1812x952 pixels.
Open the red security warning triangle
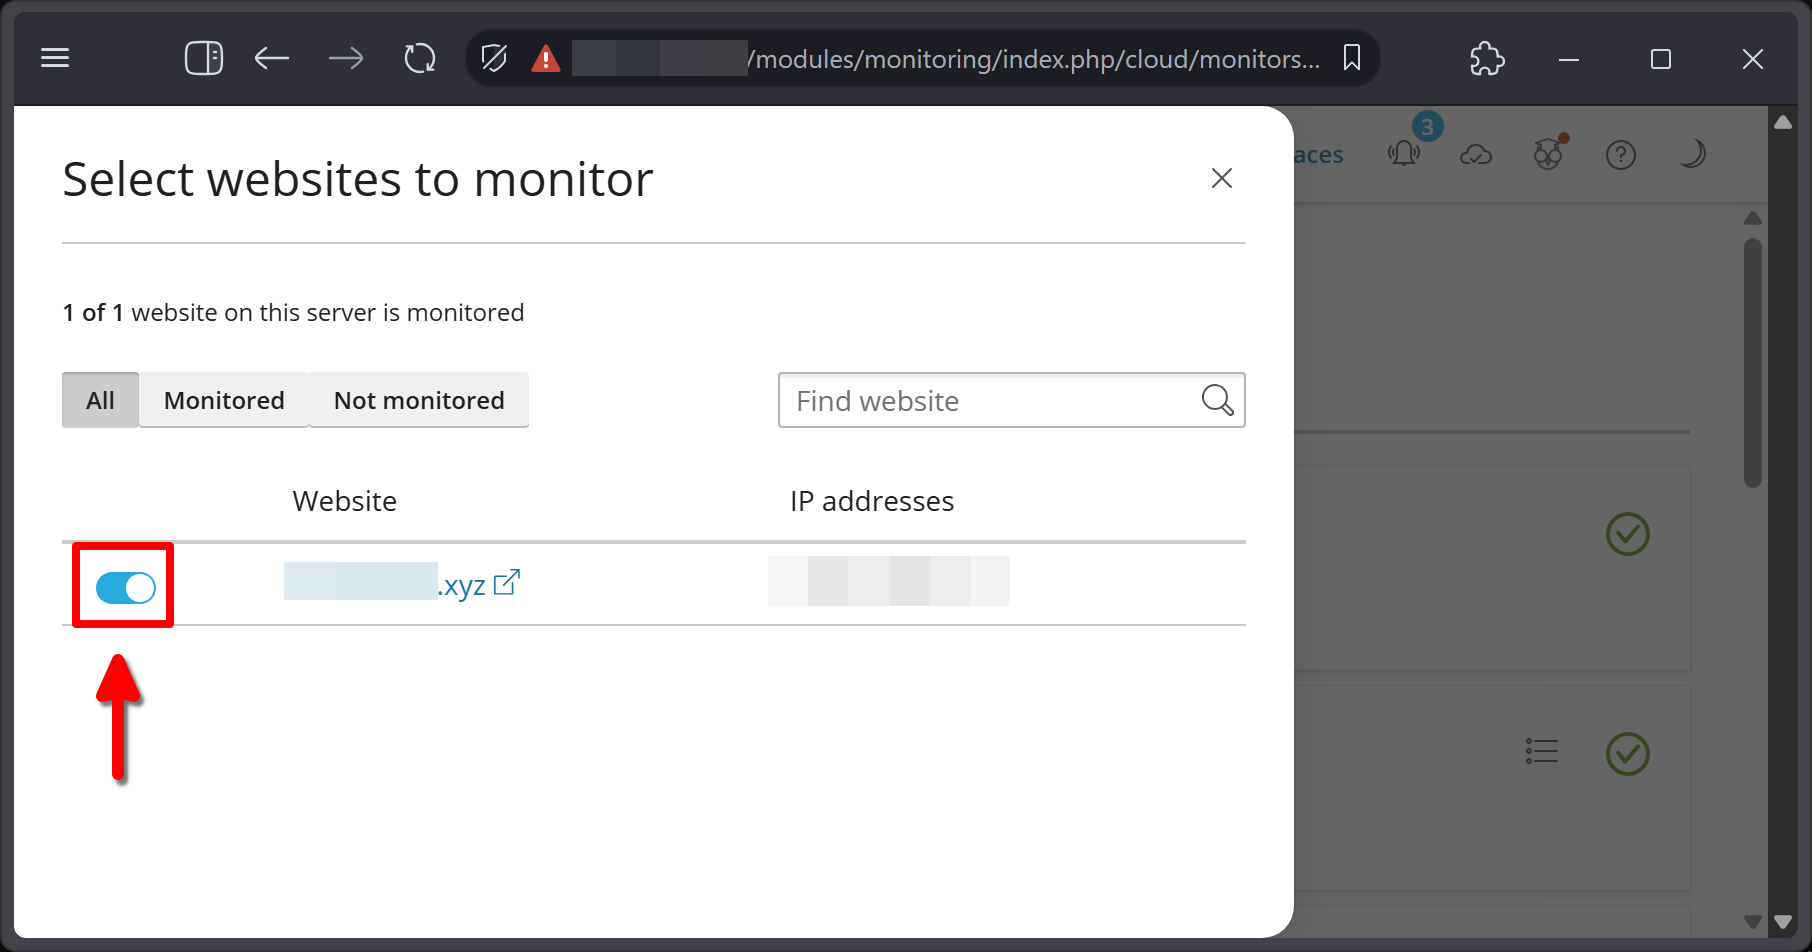click(546, 59)
